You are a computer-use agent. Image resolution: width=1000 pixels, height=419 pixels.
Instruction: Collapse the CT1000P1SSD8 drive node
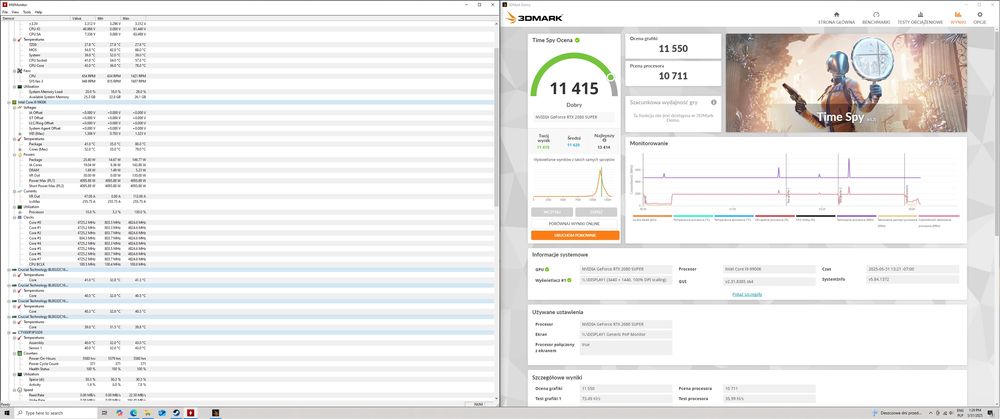tap(8, 332)
